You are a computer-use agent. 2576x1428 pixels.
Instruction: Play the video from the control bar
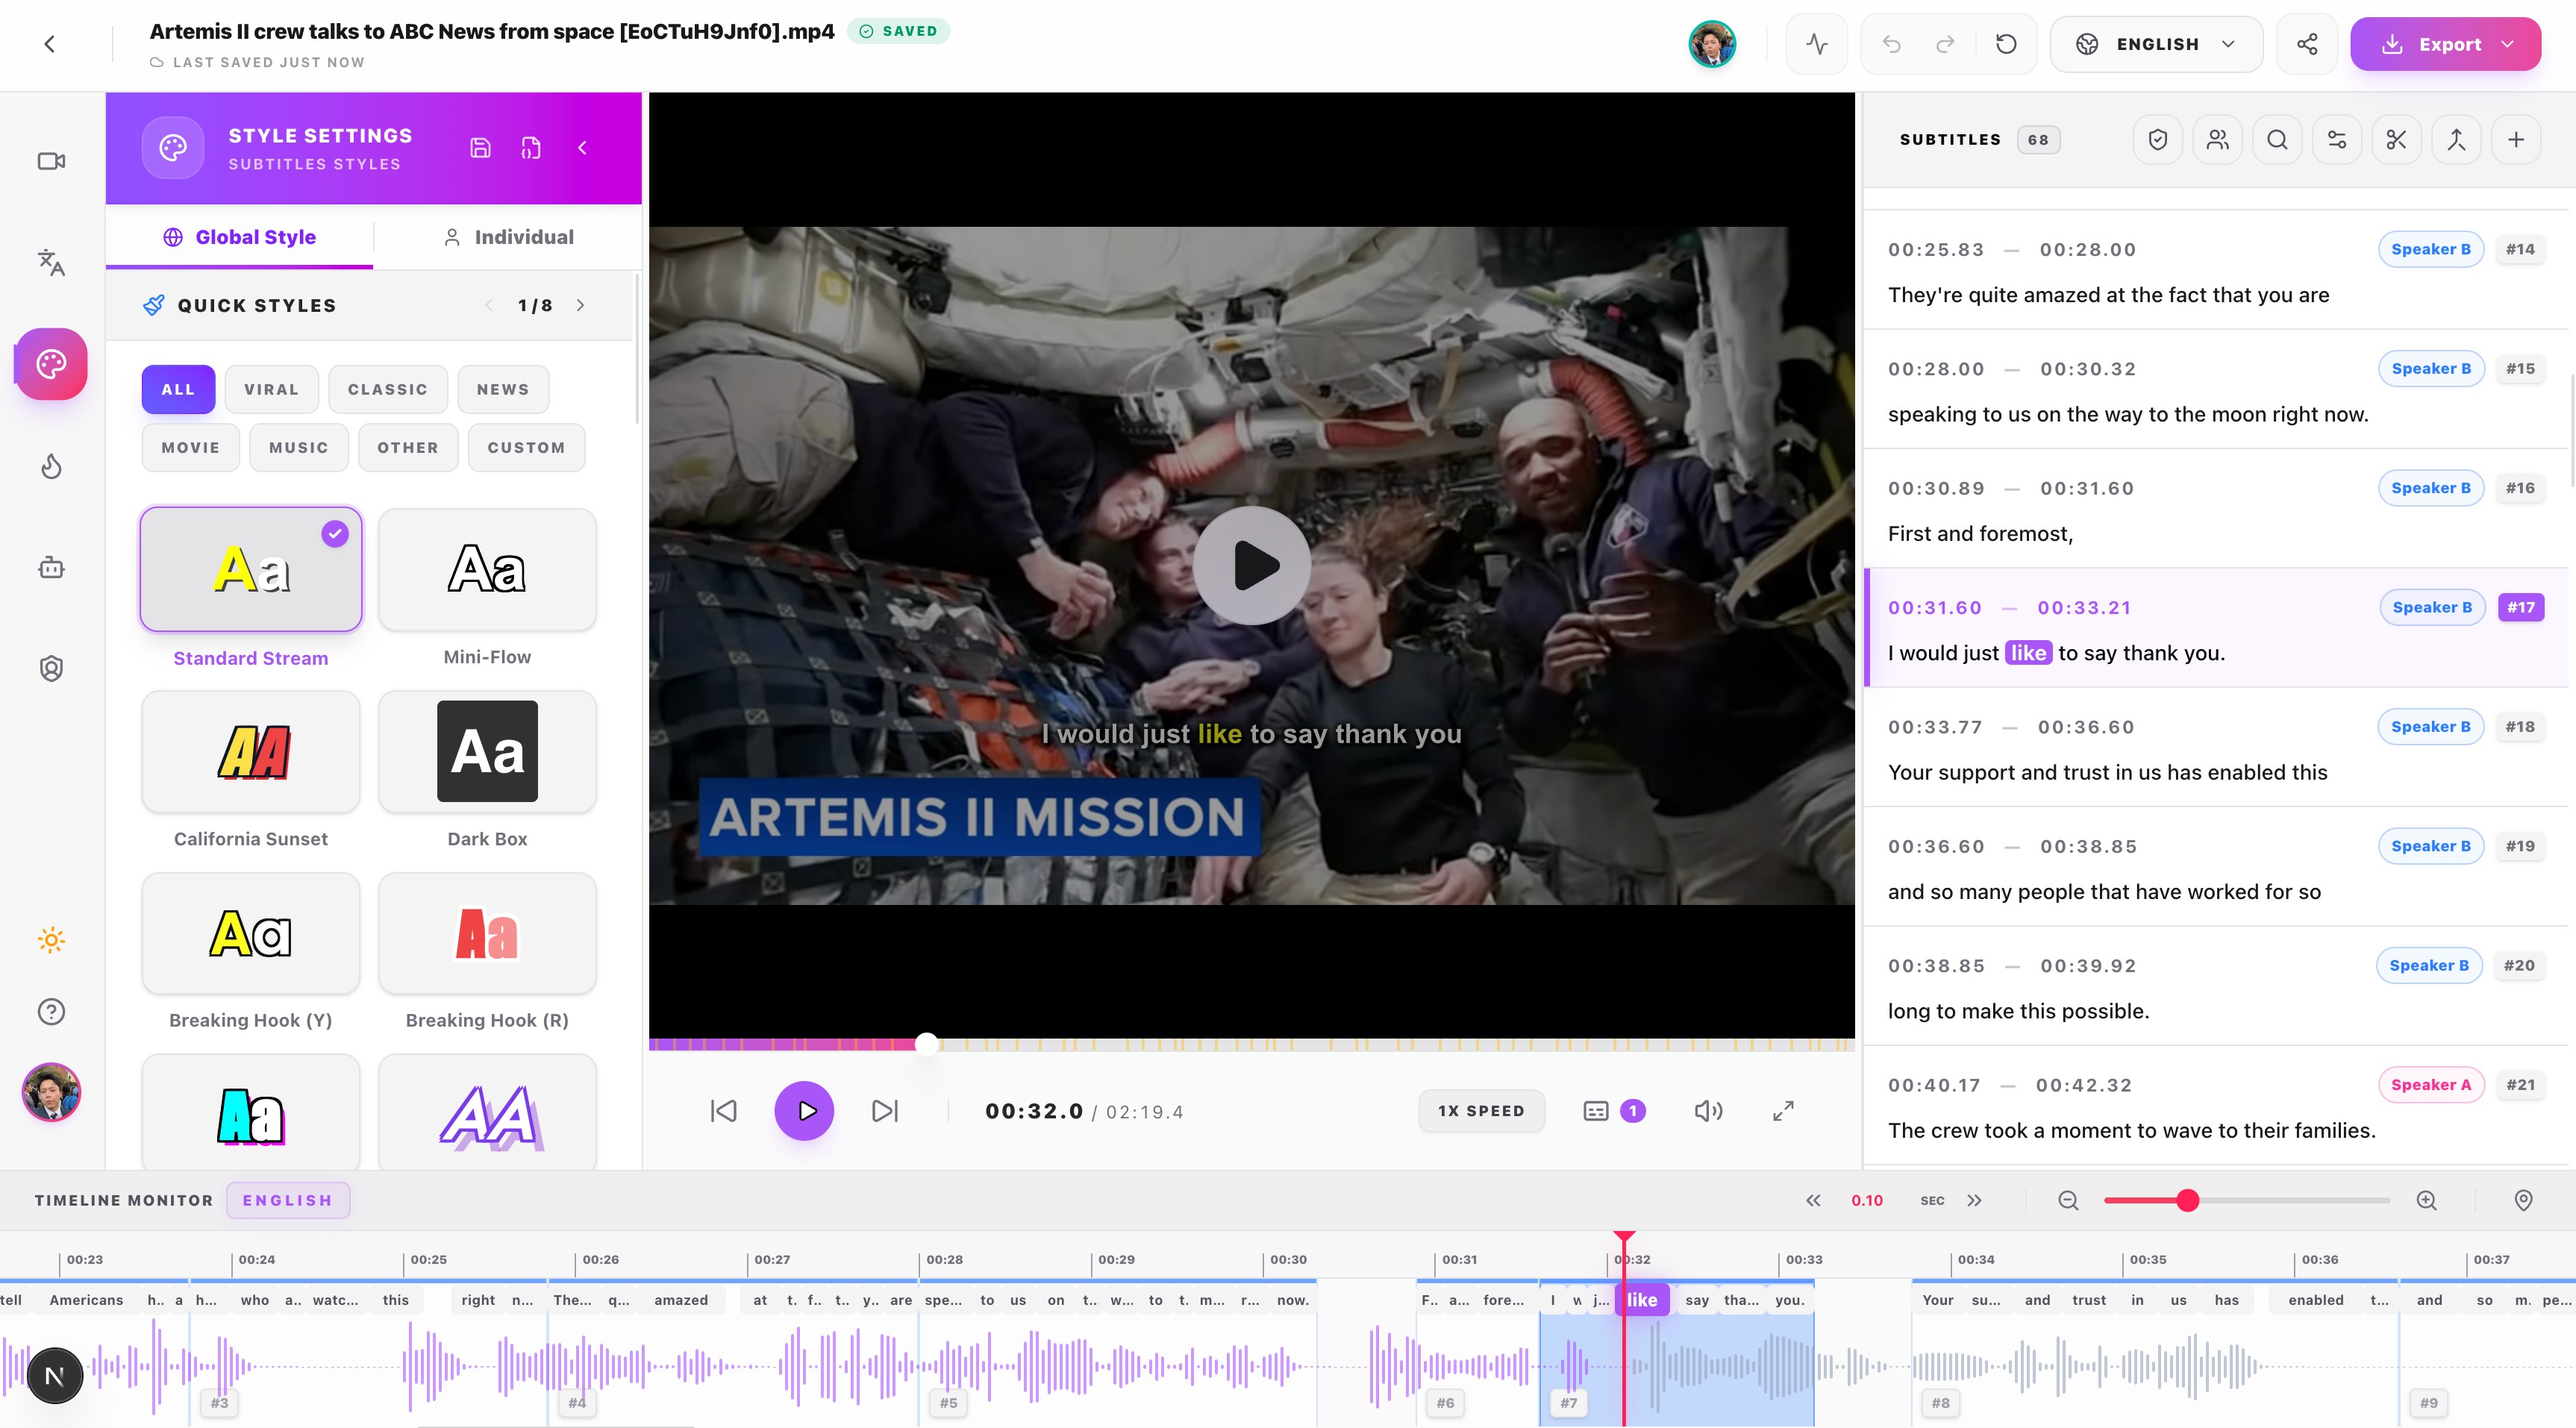(804, 1111)
